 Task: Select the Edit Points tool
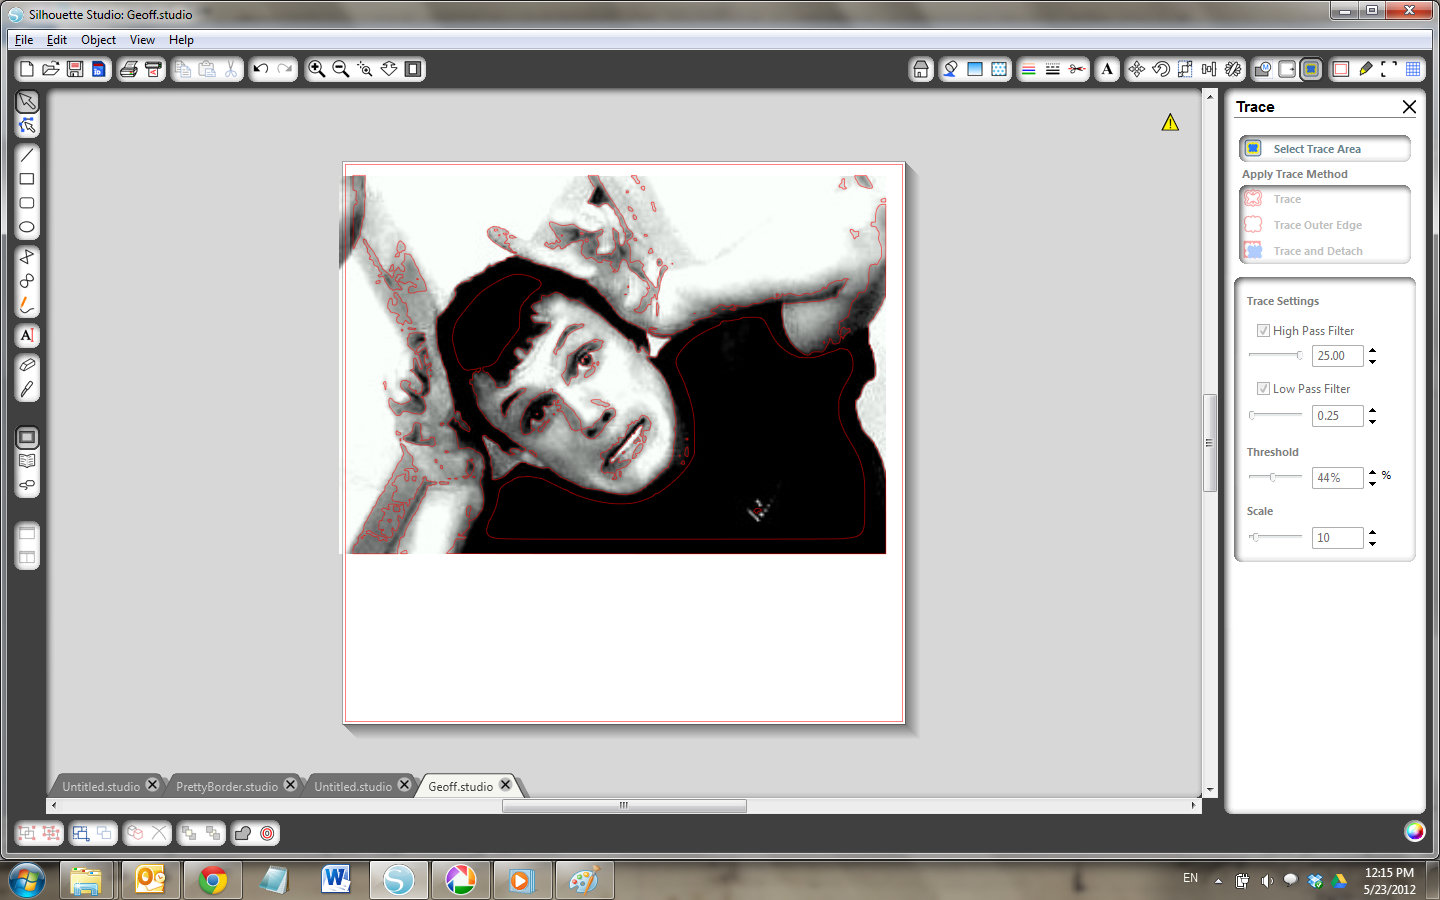coord(27,126)
